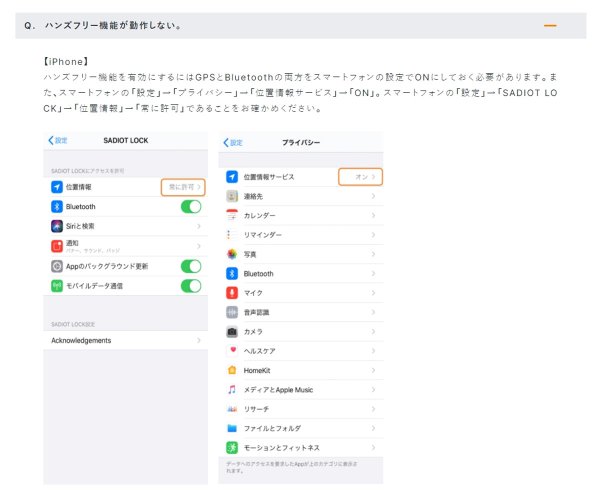Screen dimensions: 600x500
Task: Click the 【iPhone】 heading text
Action: (x=66, y=62)
